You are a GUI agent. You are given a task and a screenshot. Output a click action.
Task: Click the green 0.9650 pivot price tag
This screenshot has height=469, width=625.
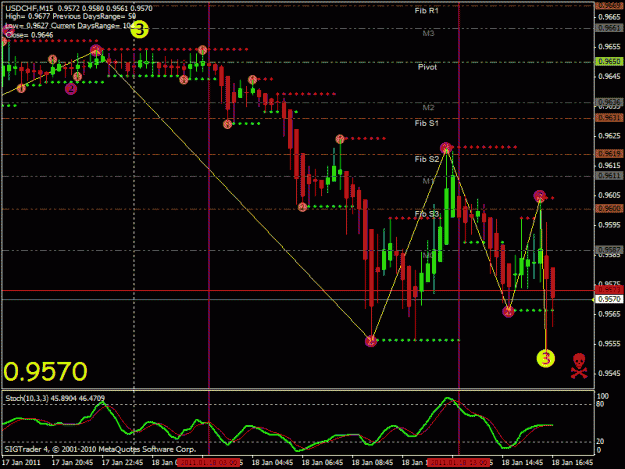609,61
